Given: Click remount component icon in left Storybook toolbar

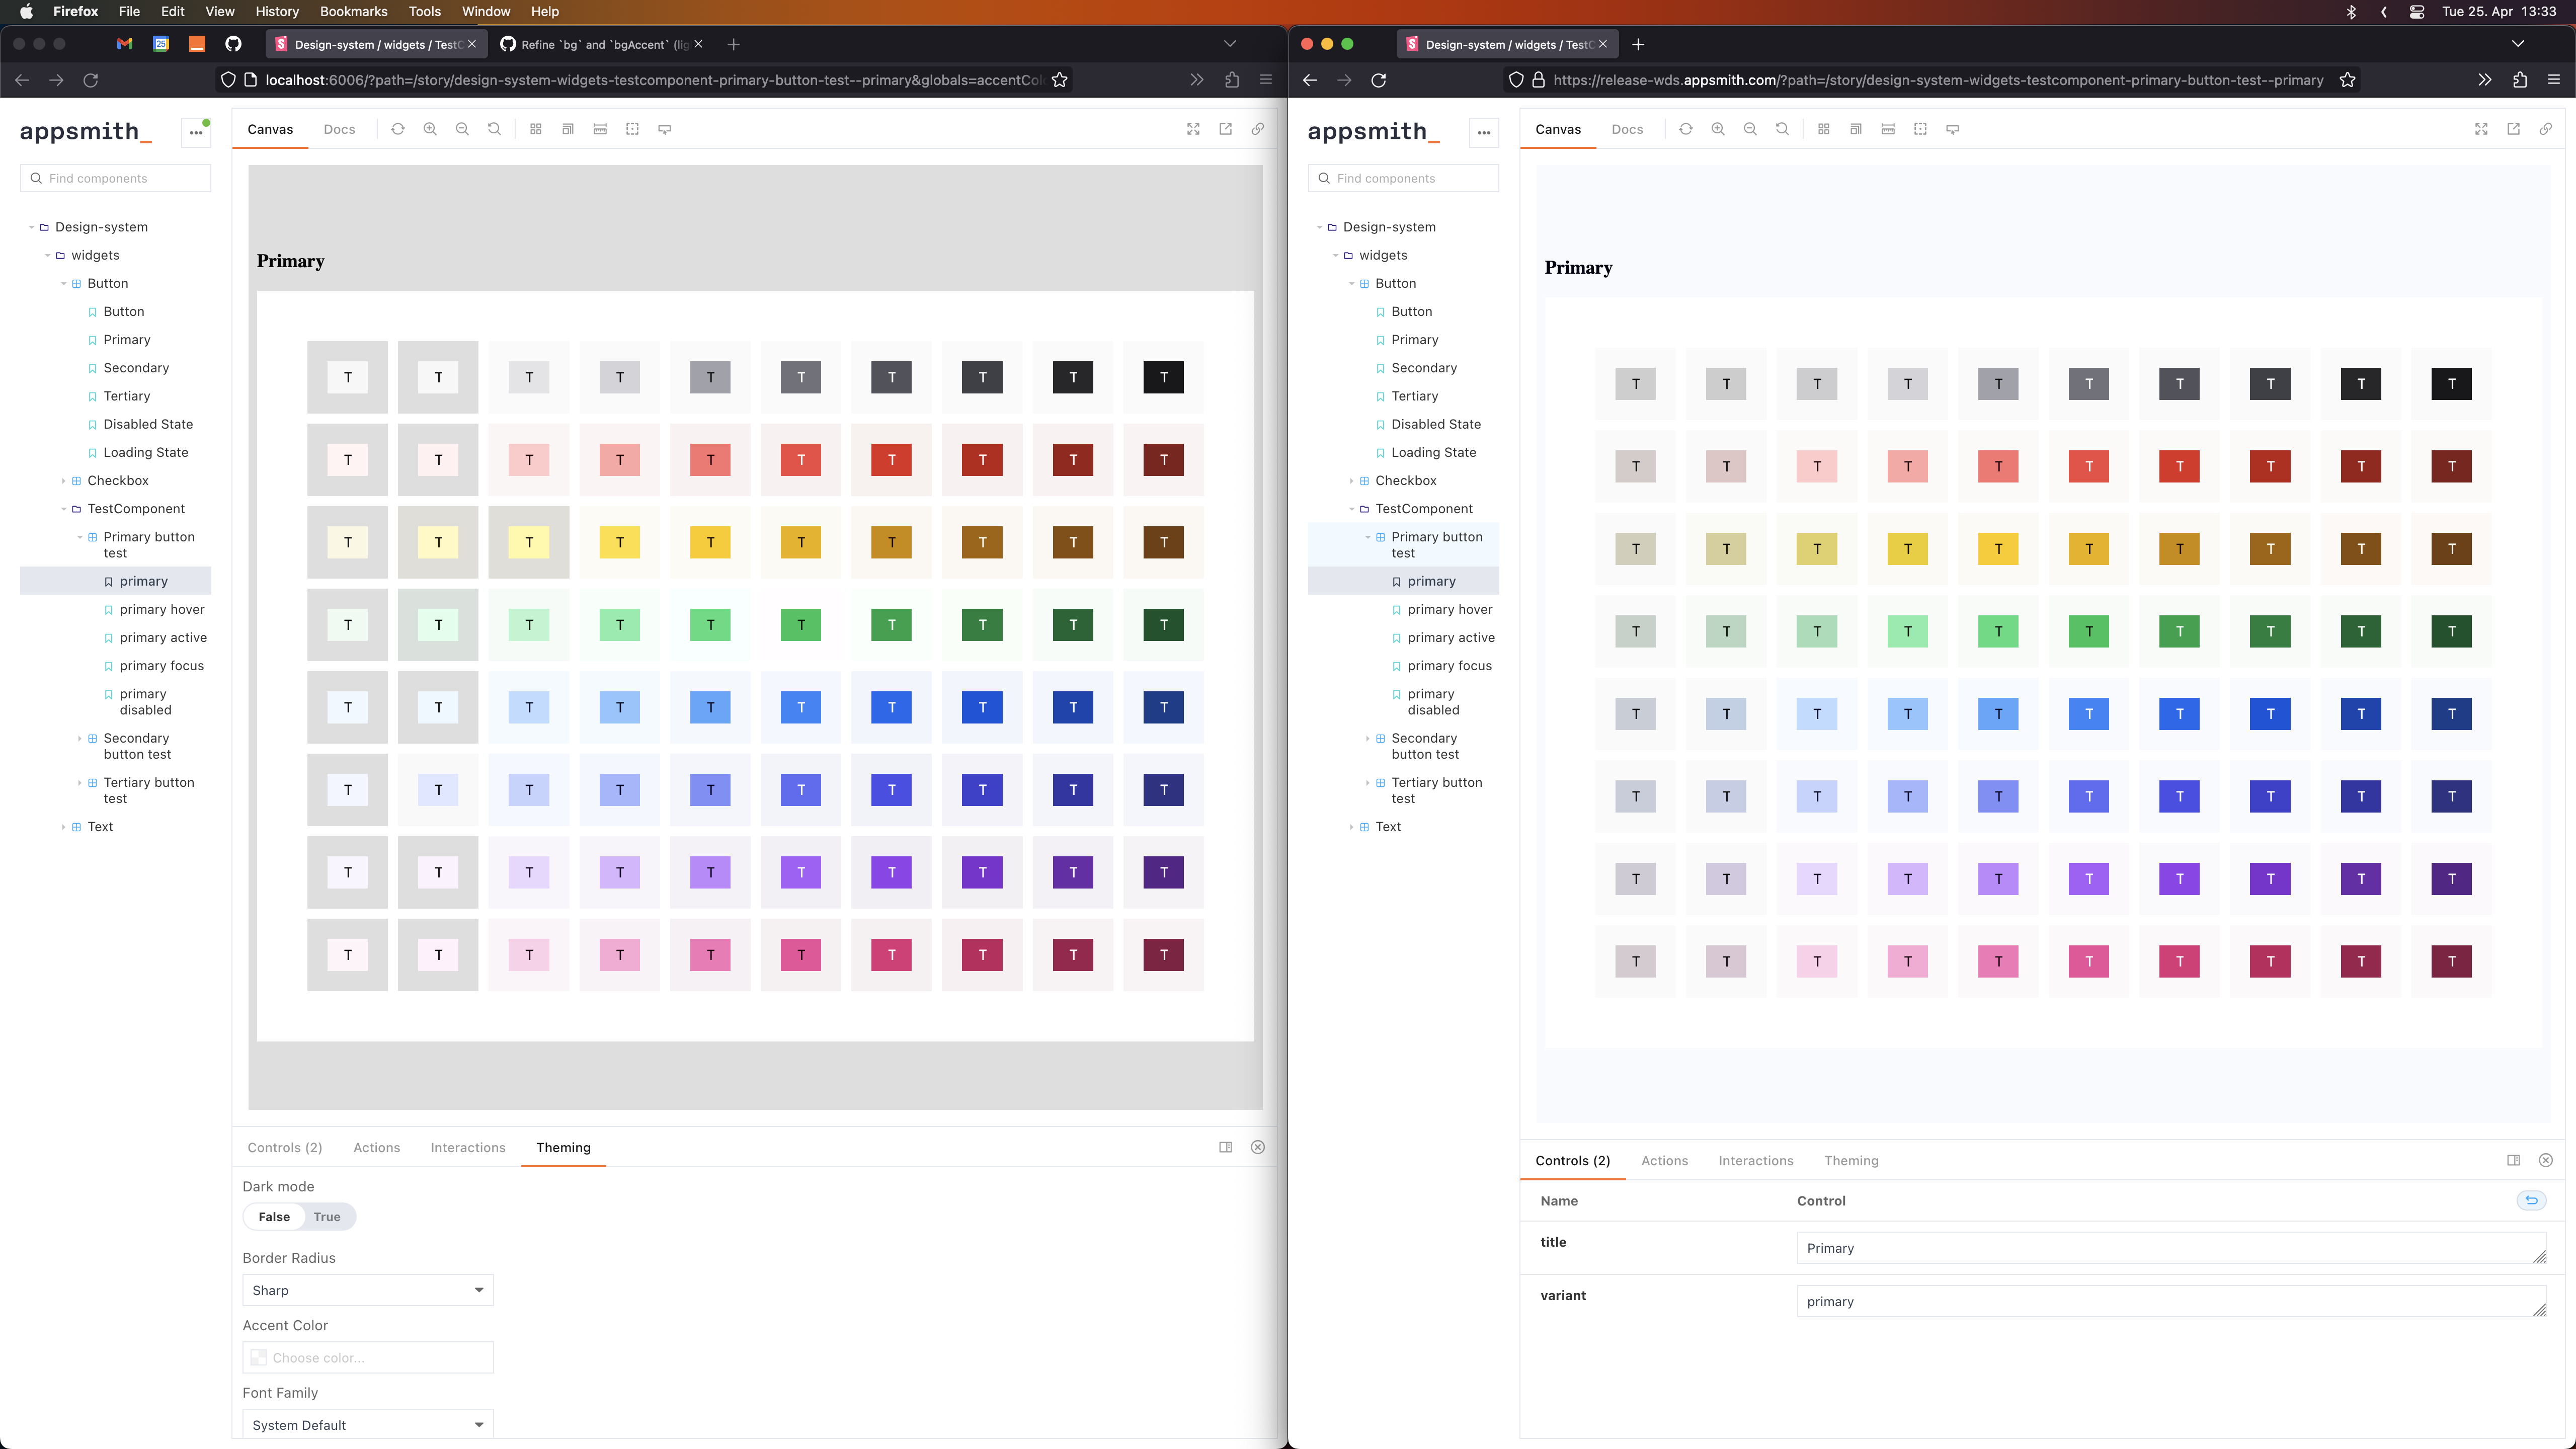Looking at the screenshot, I should coord(398,129).
